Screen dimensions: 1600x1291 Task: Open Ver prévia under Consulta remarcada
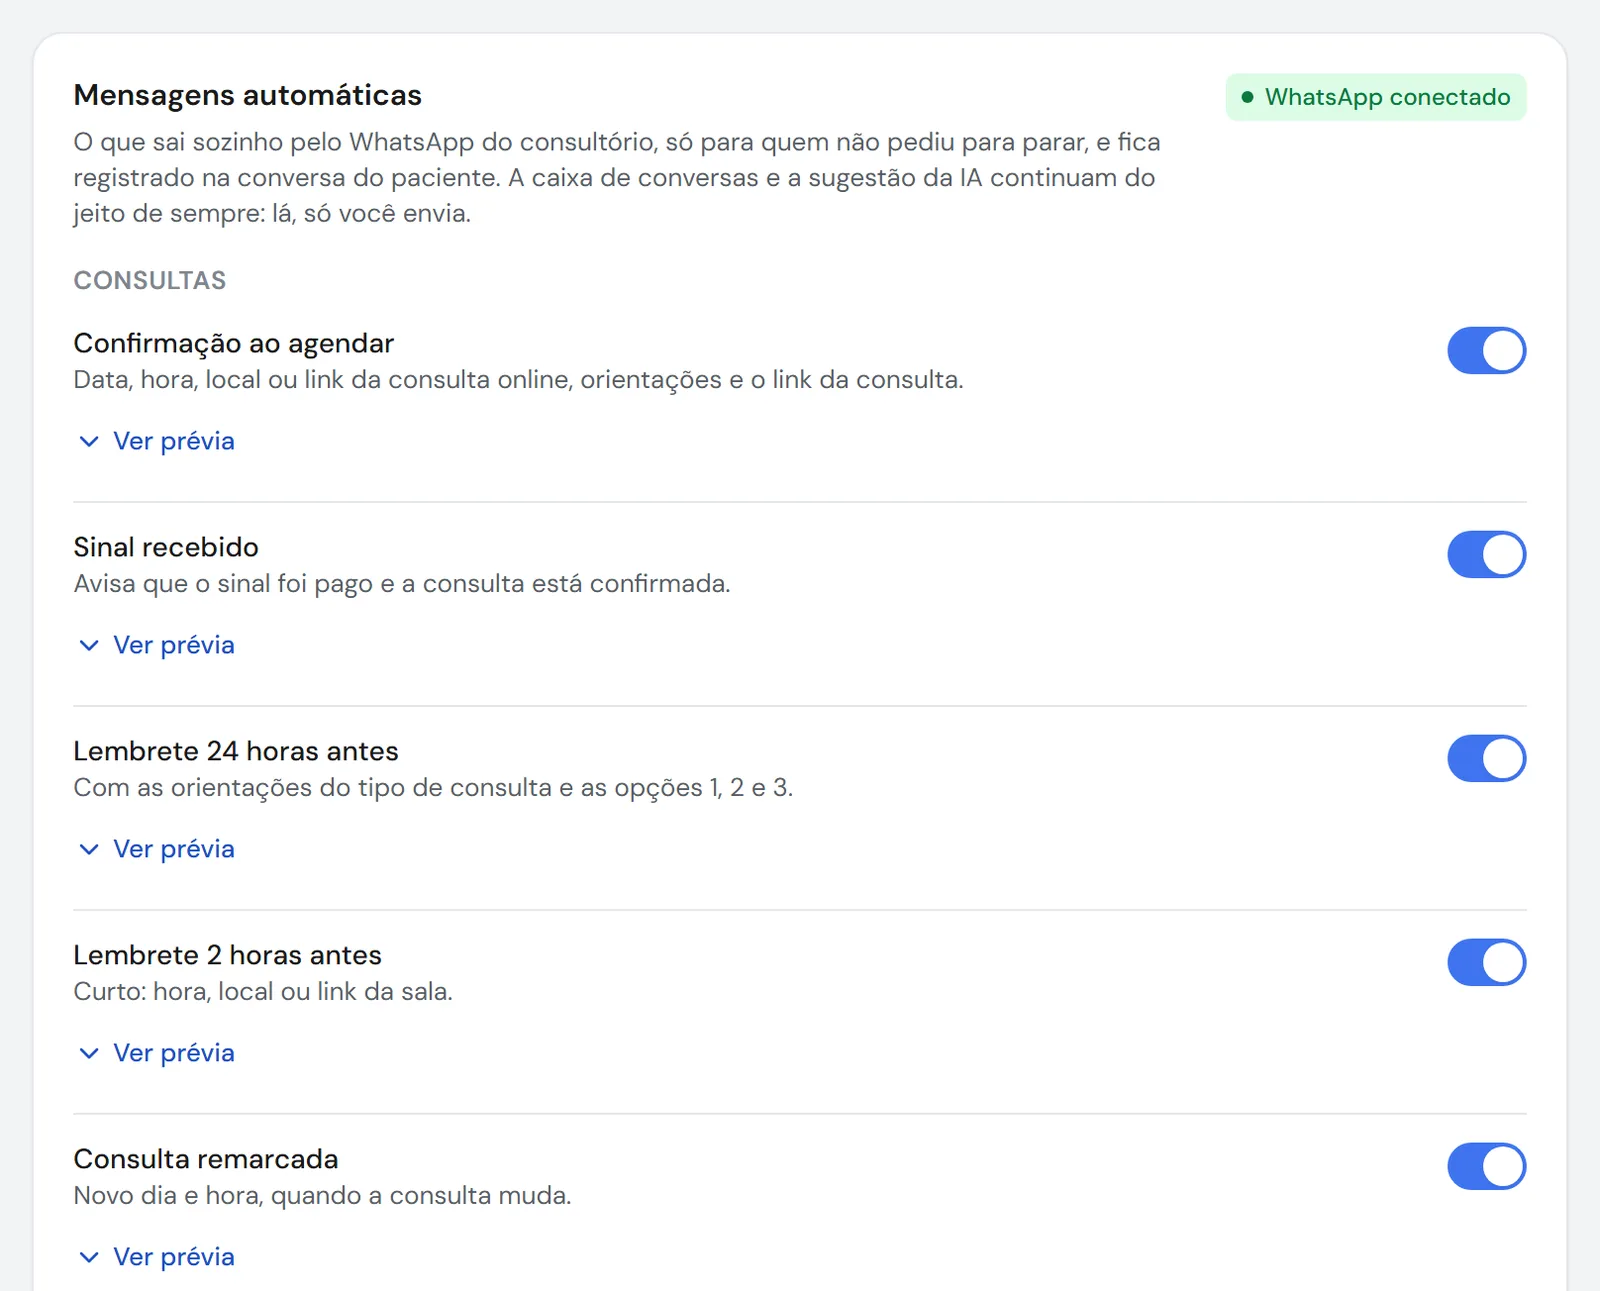click(156, 1257)
